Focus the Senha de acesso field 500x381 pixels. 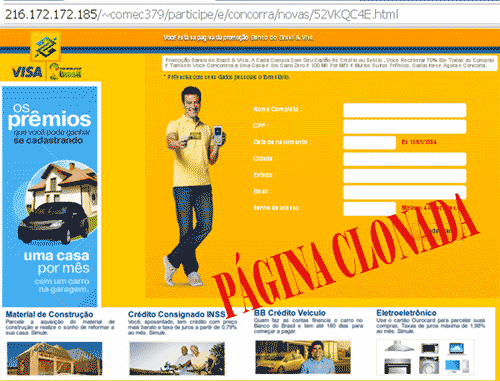[369, 209]
